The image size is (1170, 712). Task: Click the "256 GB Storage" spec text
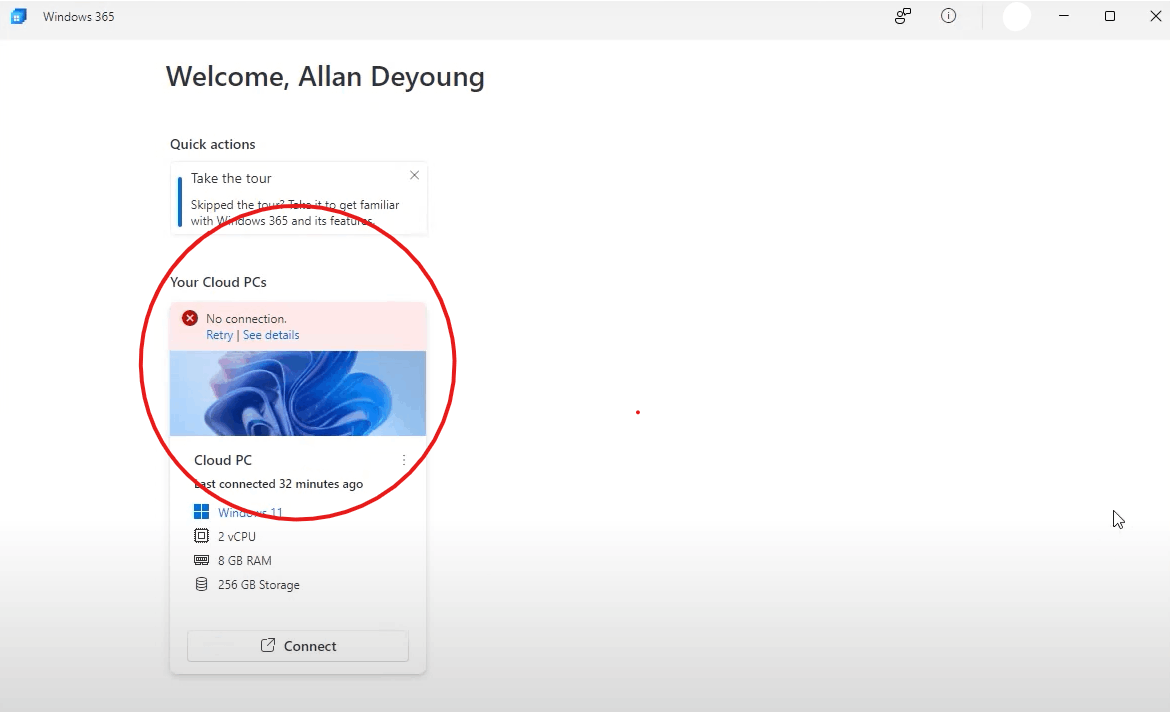coord(259,585)
